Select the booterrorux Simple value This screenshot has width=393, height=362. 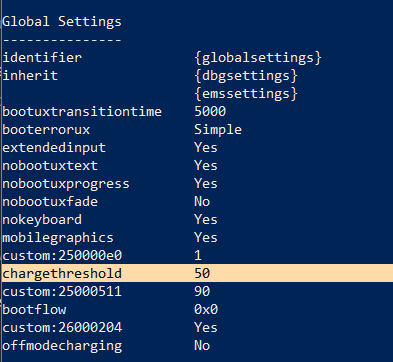point(218,130)
